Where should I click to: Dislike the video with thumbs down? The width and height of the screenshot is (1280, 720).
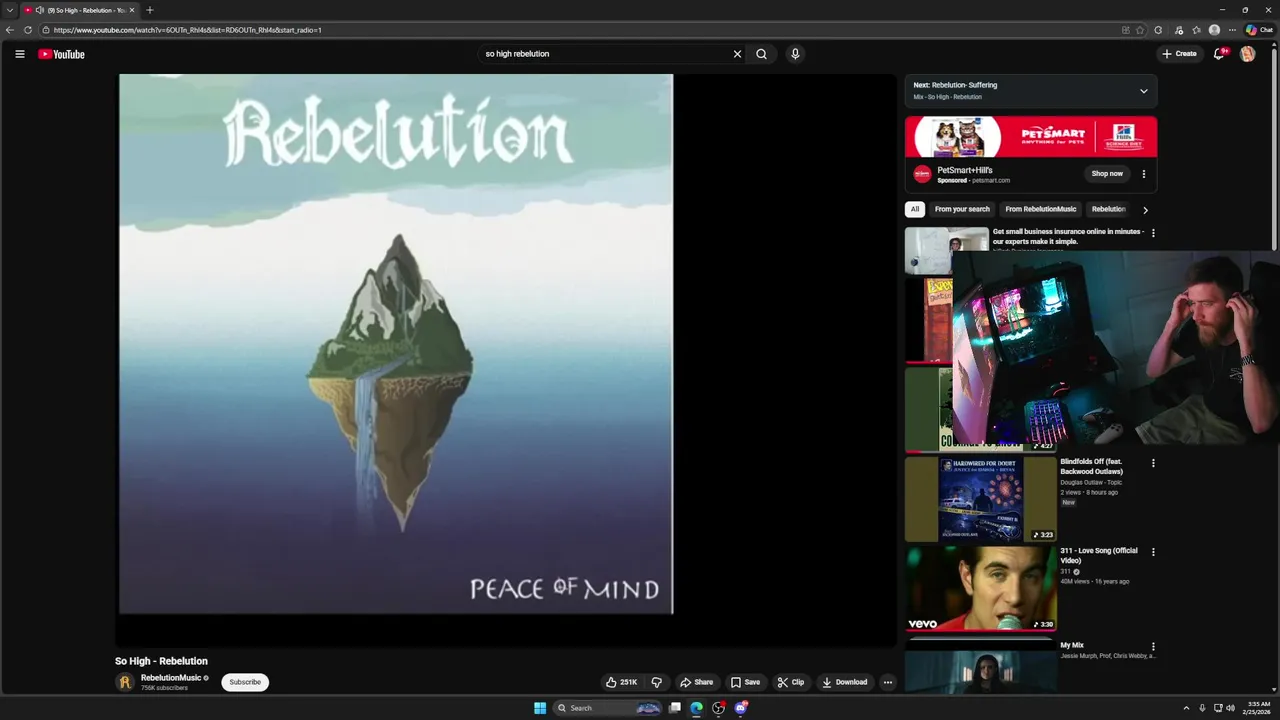click(657, 682)
